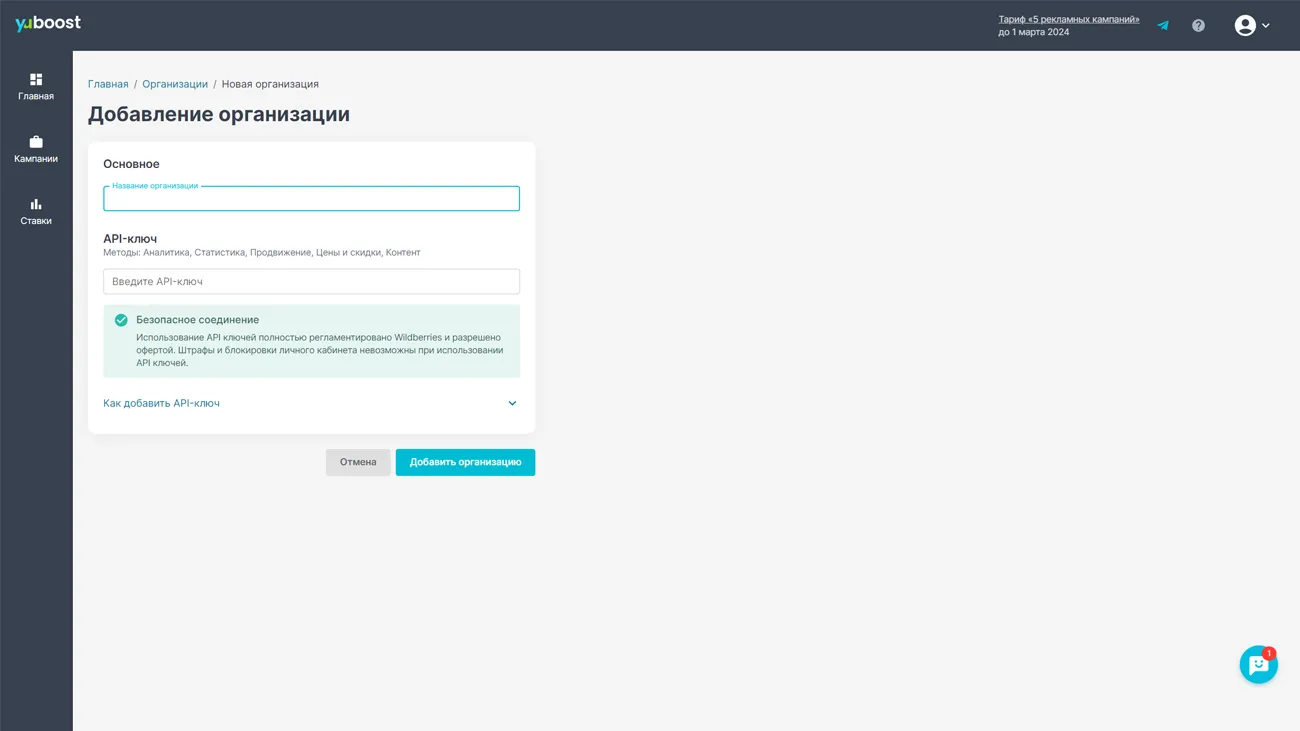
Task: Click the Введите API-ключ input field
Action: 311,282
